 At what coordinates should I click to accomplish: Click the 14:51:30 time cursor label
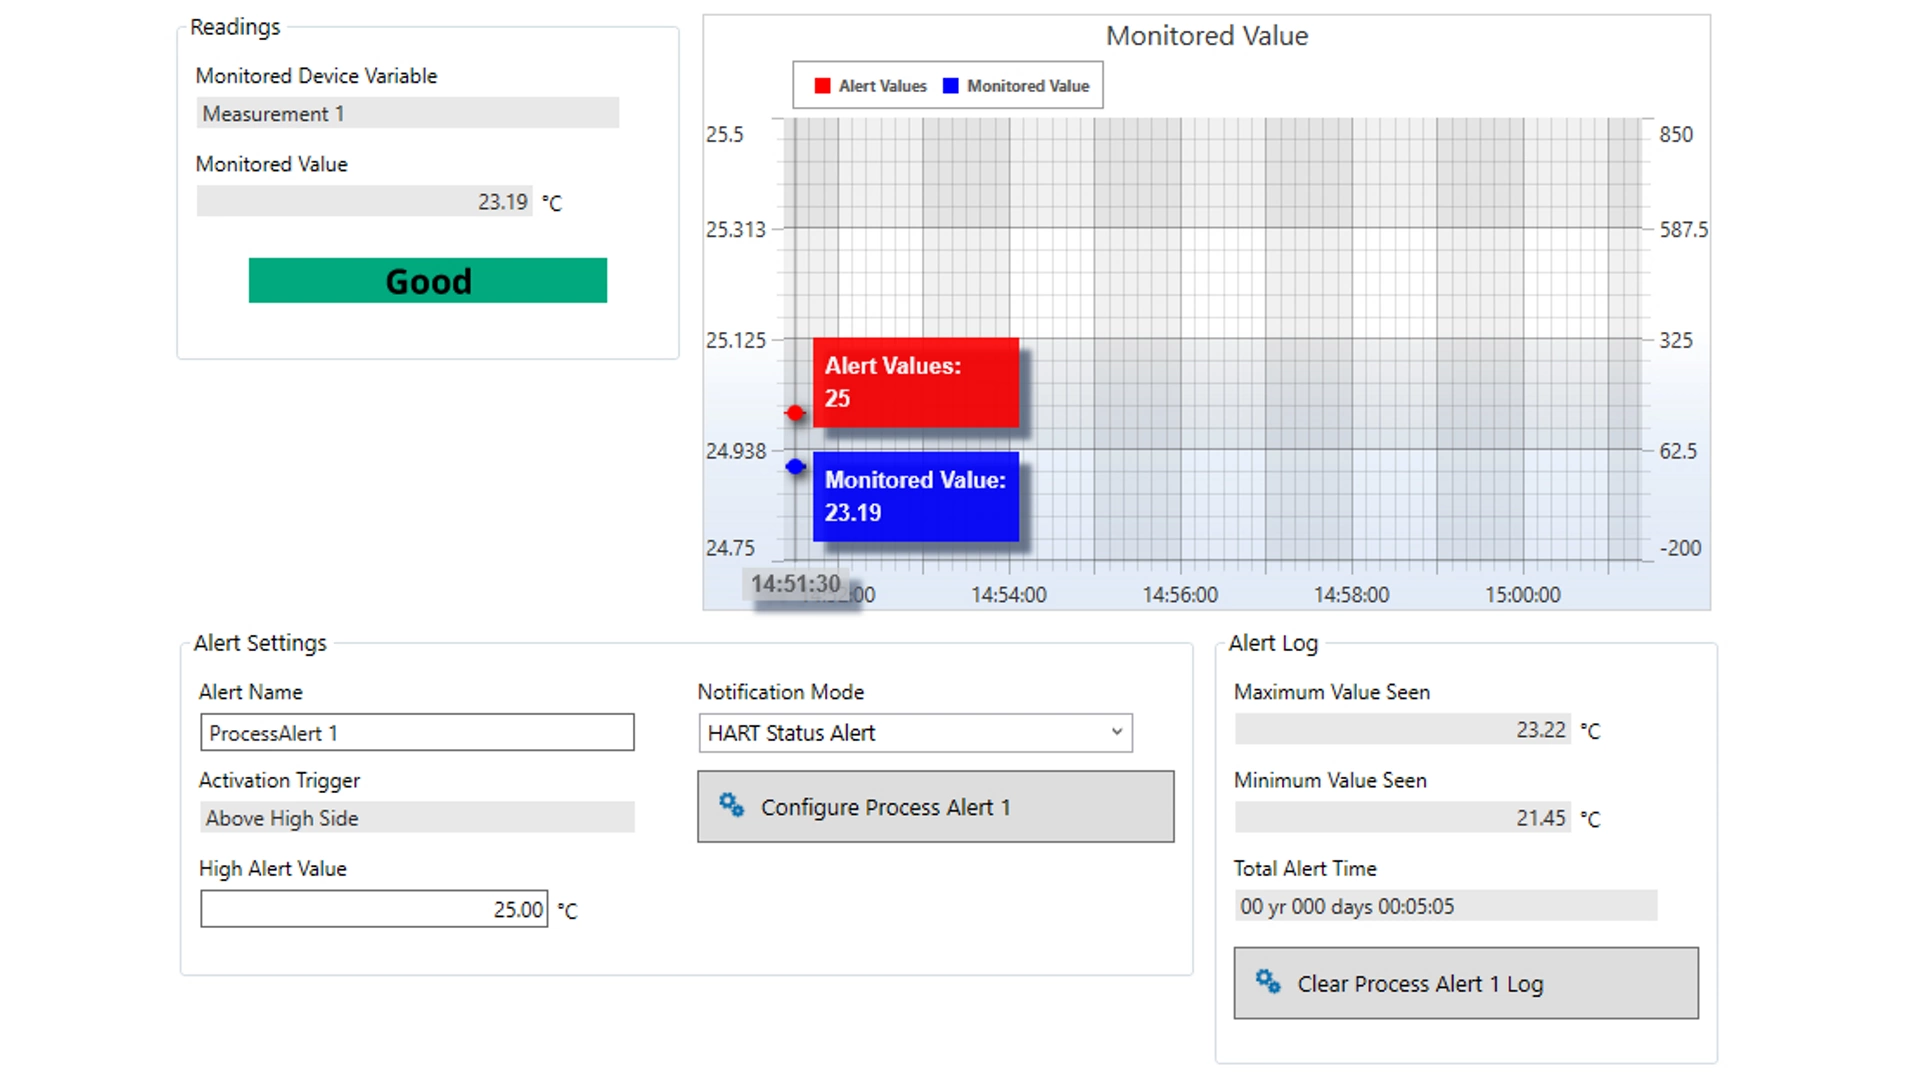click(x=796, y=584)
